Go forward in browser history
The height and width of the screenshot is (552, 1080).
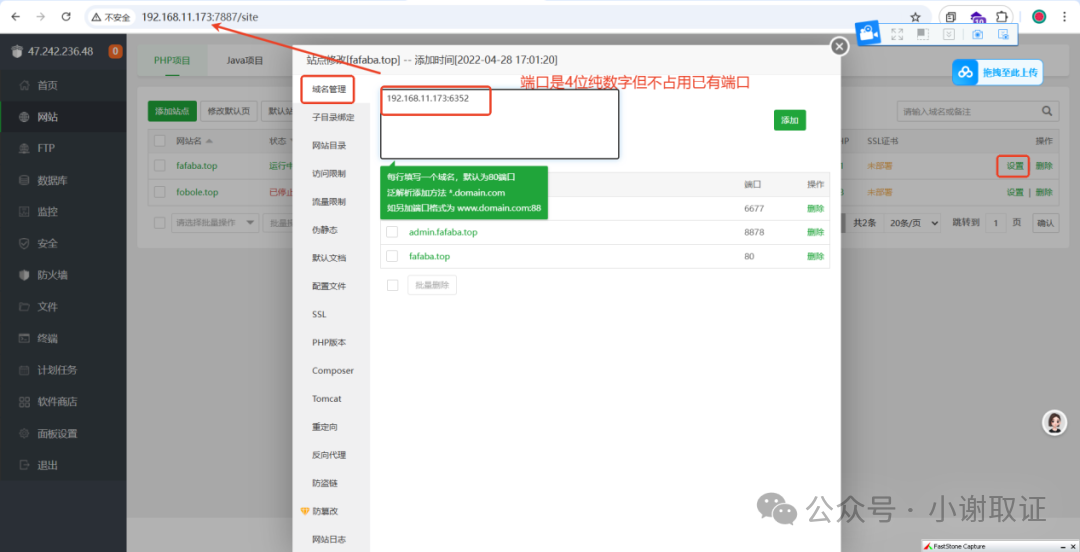pyautogui.click(x=41, y=17)
